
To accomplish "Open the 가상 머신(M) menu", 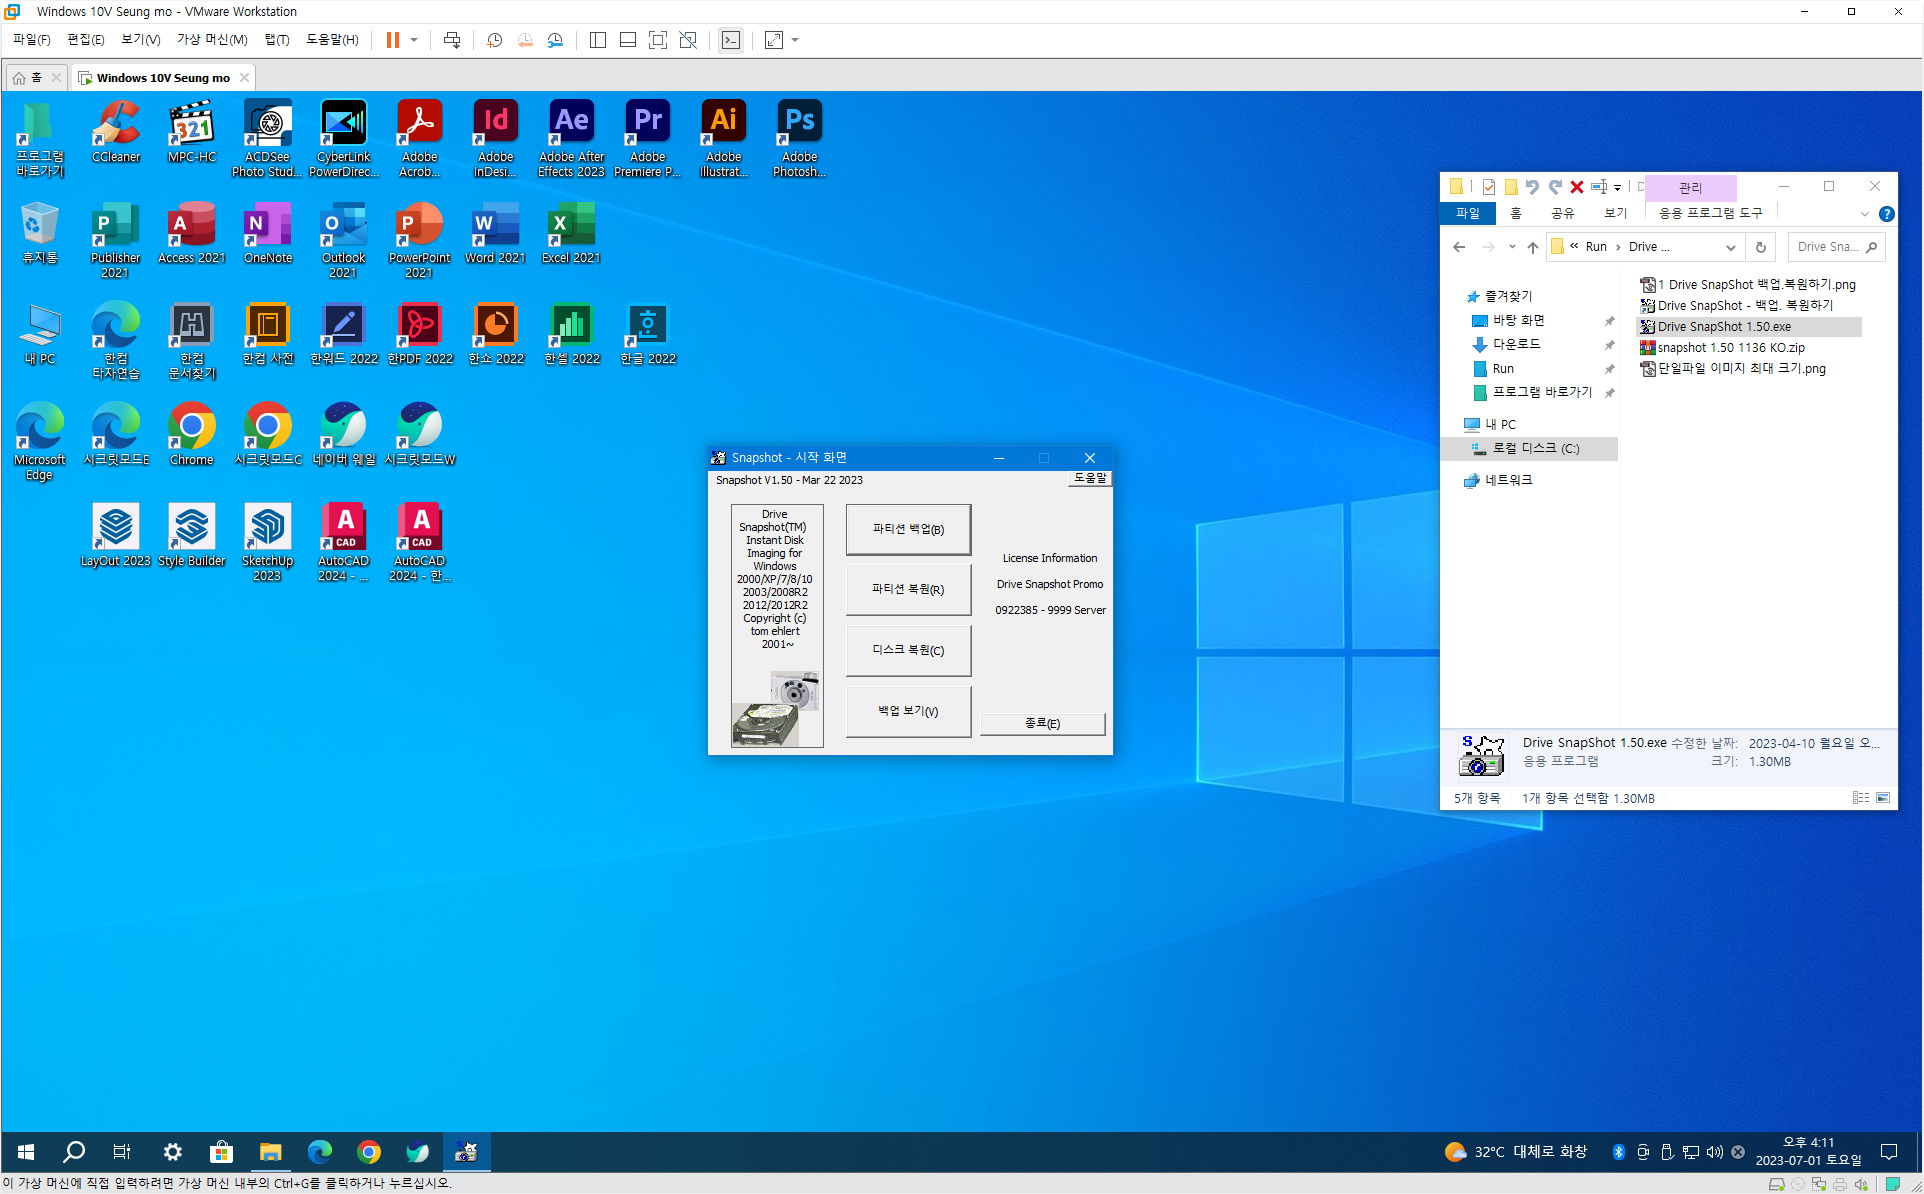I will pyautogui.click(x=212, y=40).
